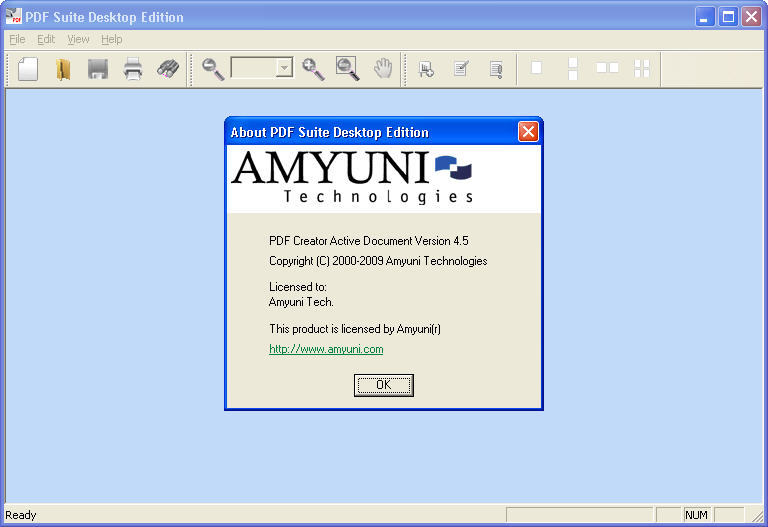Image resolution: width=768 pixels, height=527 pixels.
Task: Choose two-page facing layout icon
Action: pos(607,68)
